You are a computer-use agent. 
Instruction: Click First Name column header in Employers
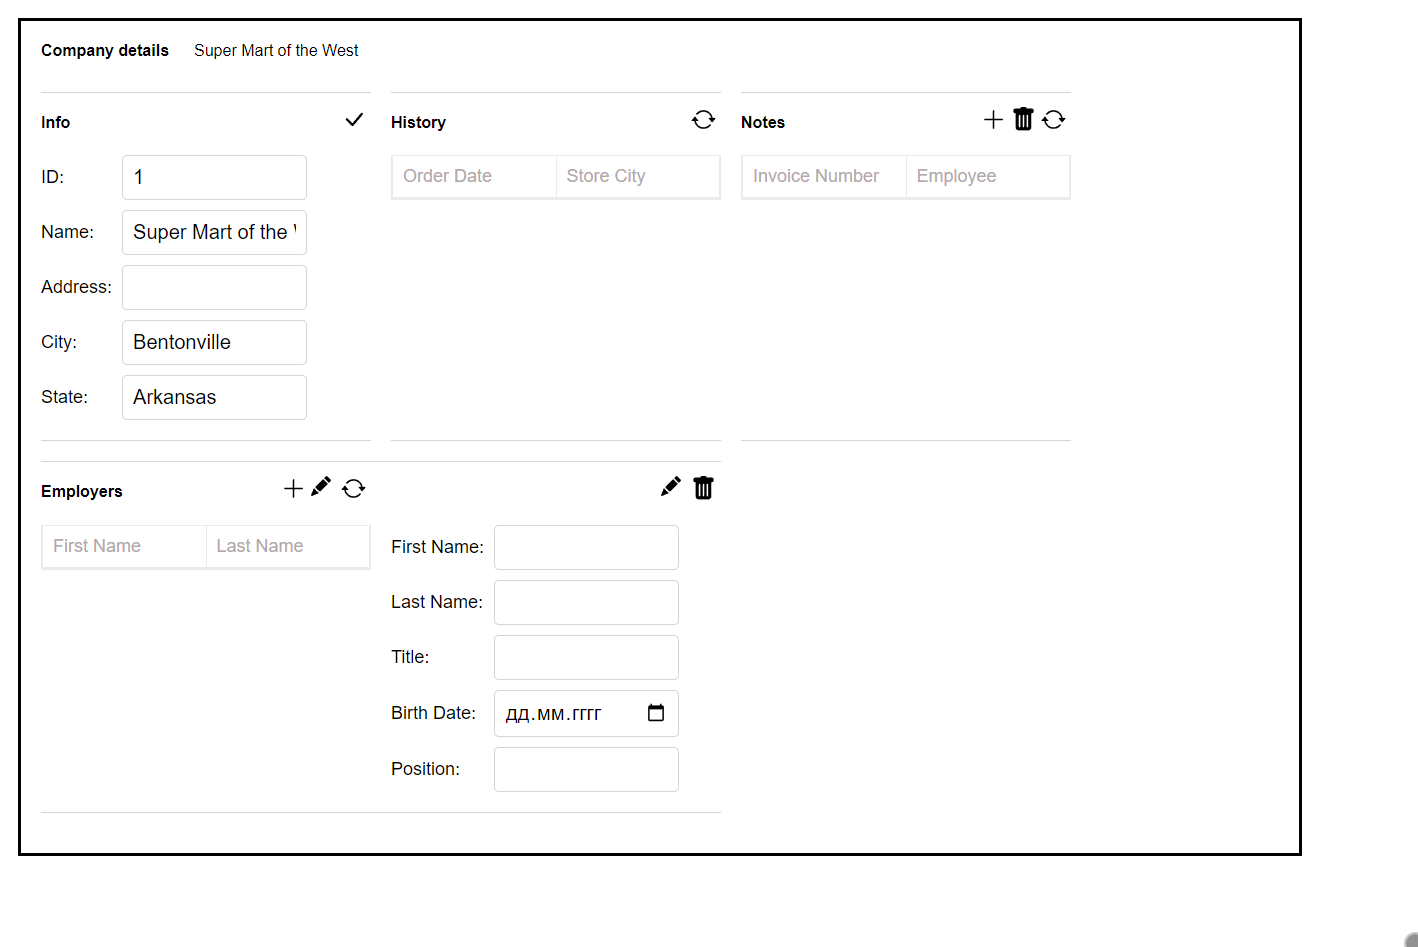pyautogui.click(x=124, y=546)
